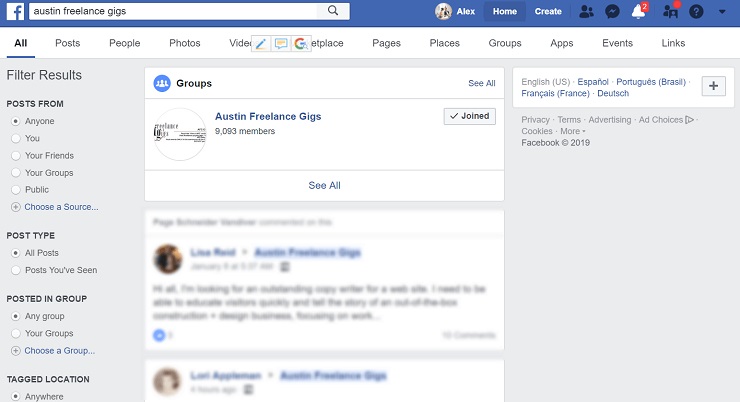Switch language to Español
740x402 pixels.
(x=593, y=82)
